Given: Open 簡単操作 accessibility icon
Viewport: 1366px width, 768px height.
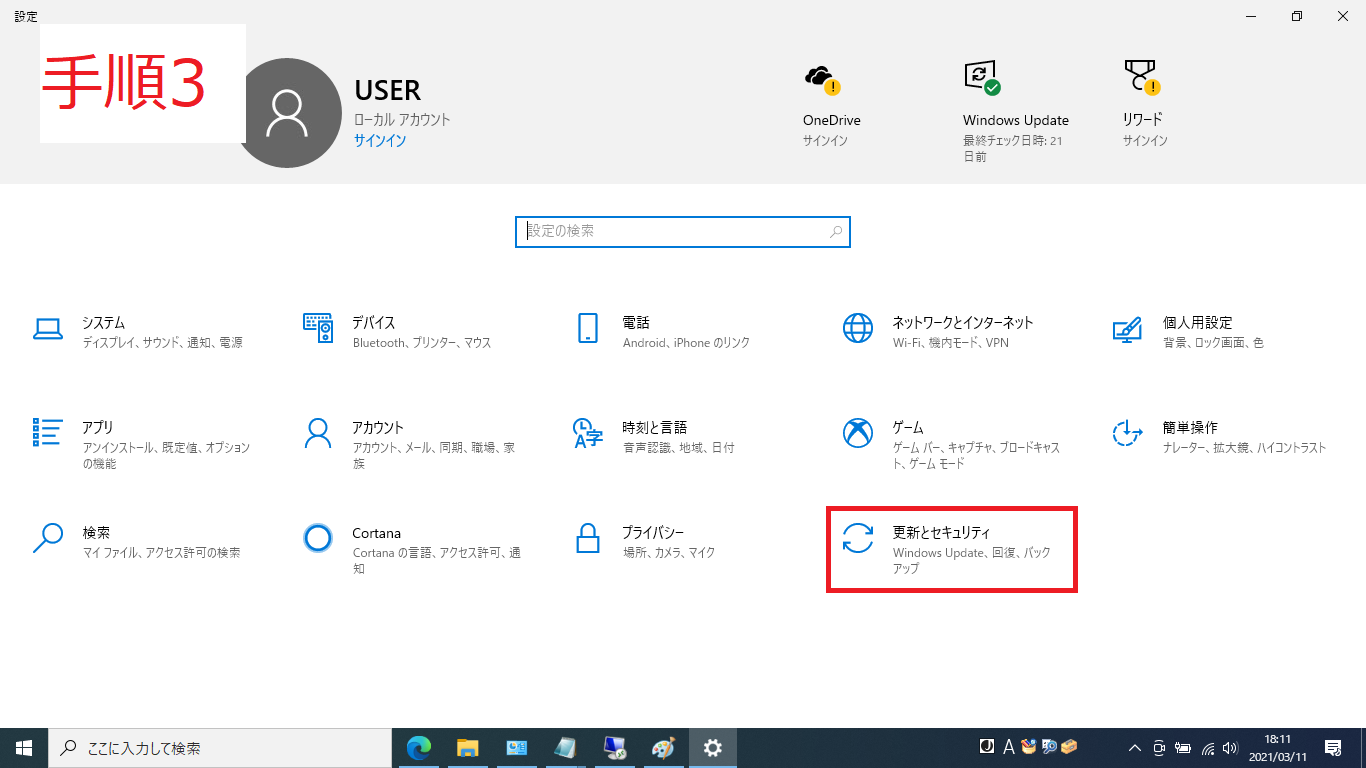Looking at the screenshot, I should pos(1127,432).
